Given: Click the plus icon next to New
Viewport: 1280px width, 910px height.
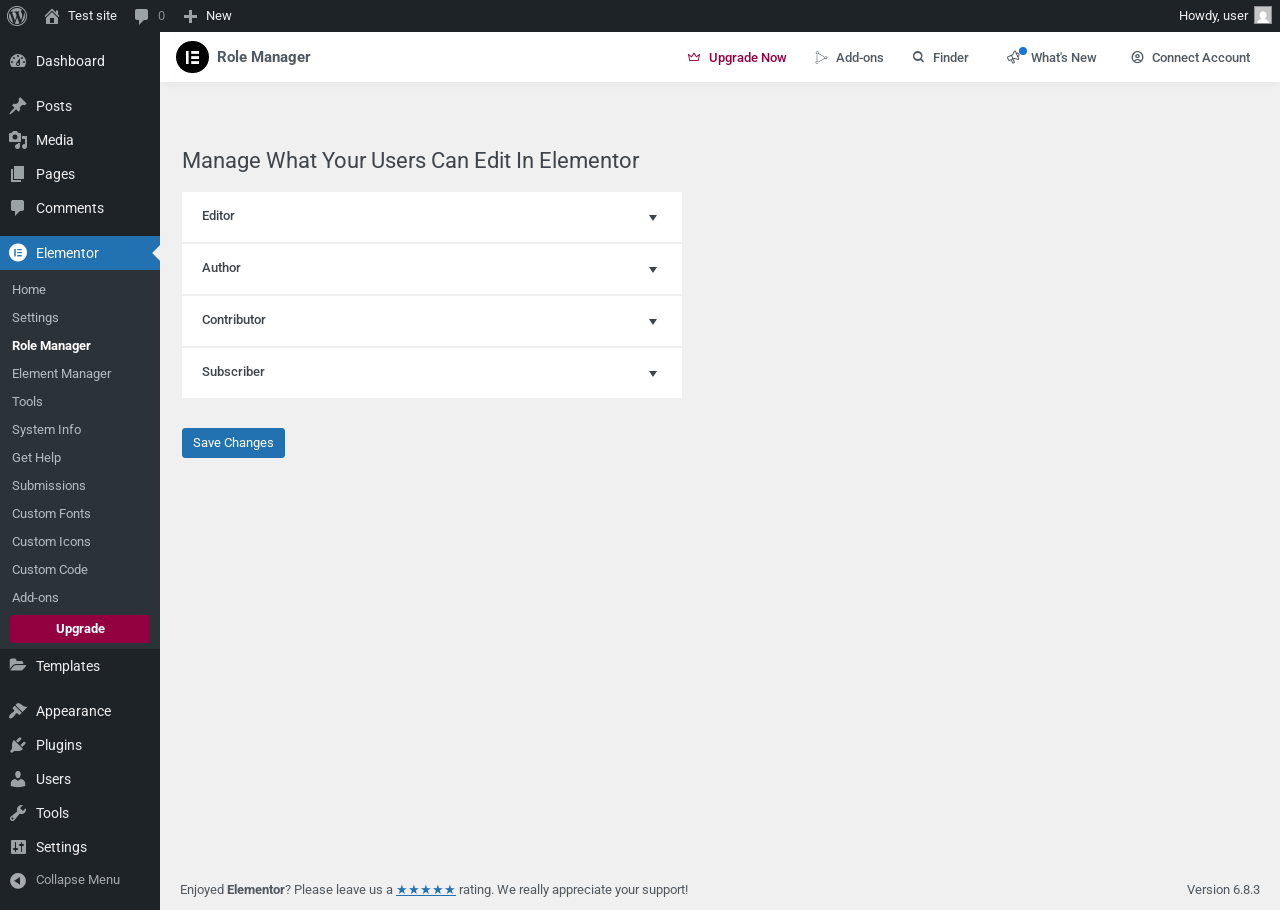Looking at the screenshot, I should [190, 16].
